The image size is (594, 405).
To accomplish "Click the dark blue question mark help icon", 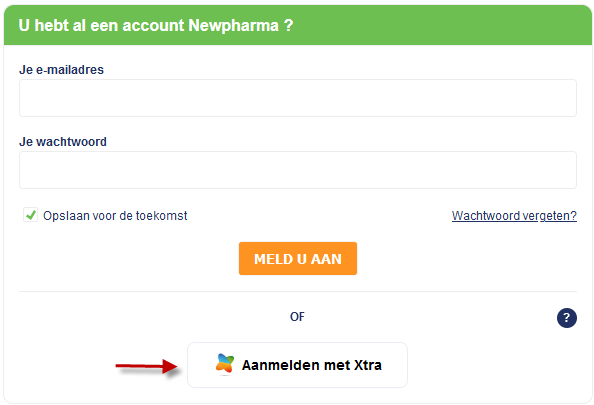I will pyautogui.click(x=566, y=317).
